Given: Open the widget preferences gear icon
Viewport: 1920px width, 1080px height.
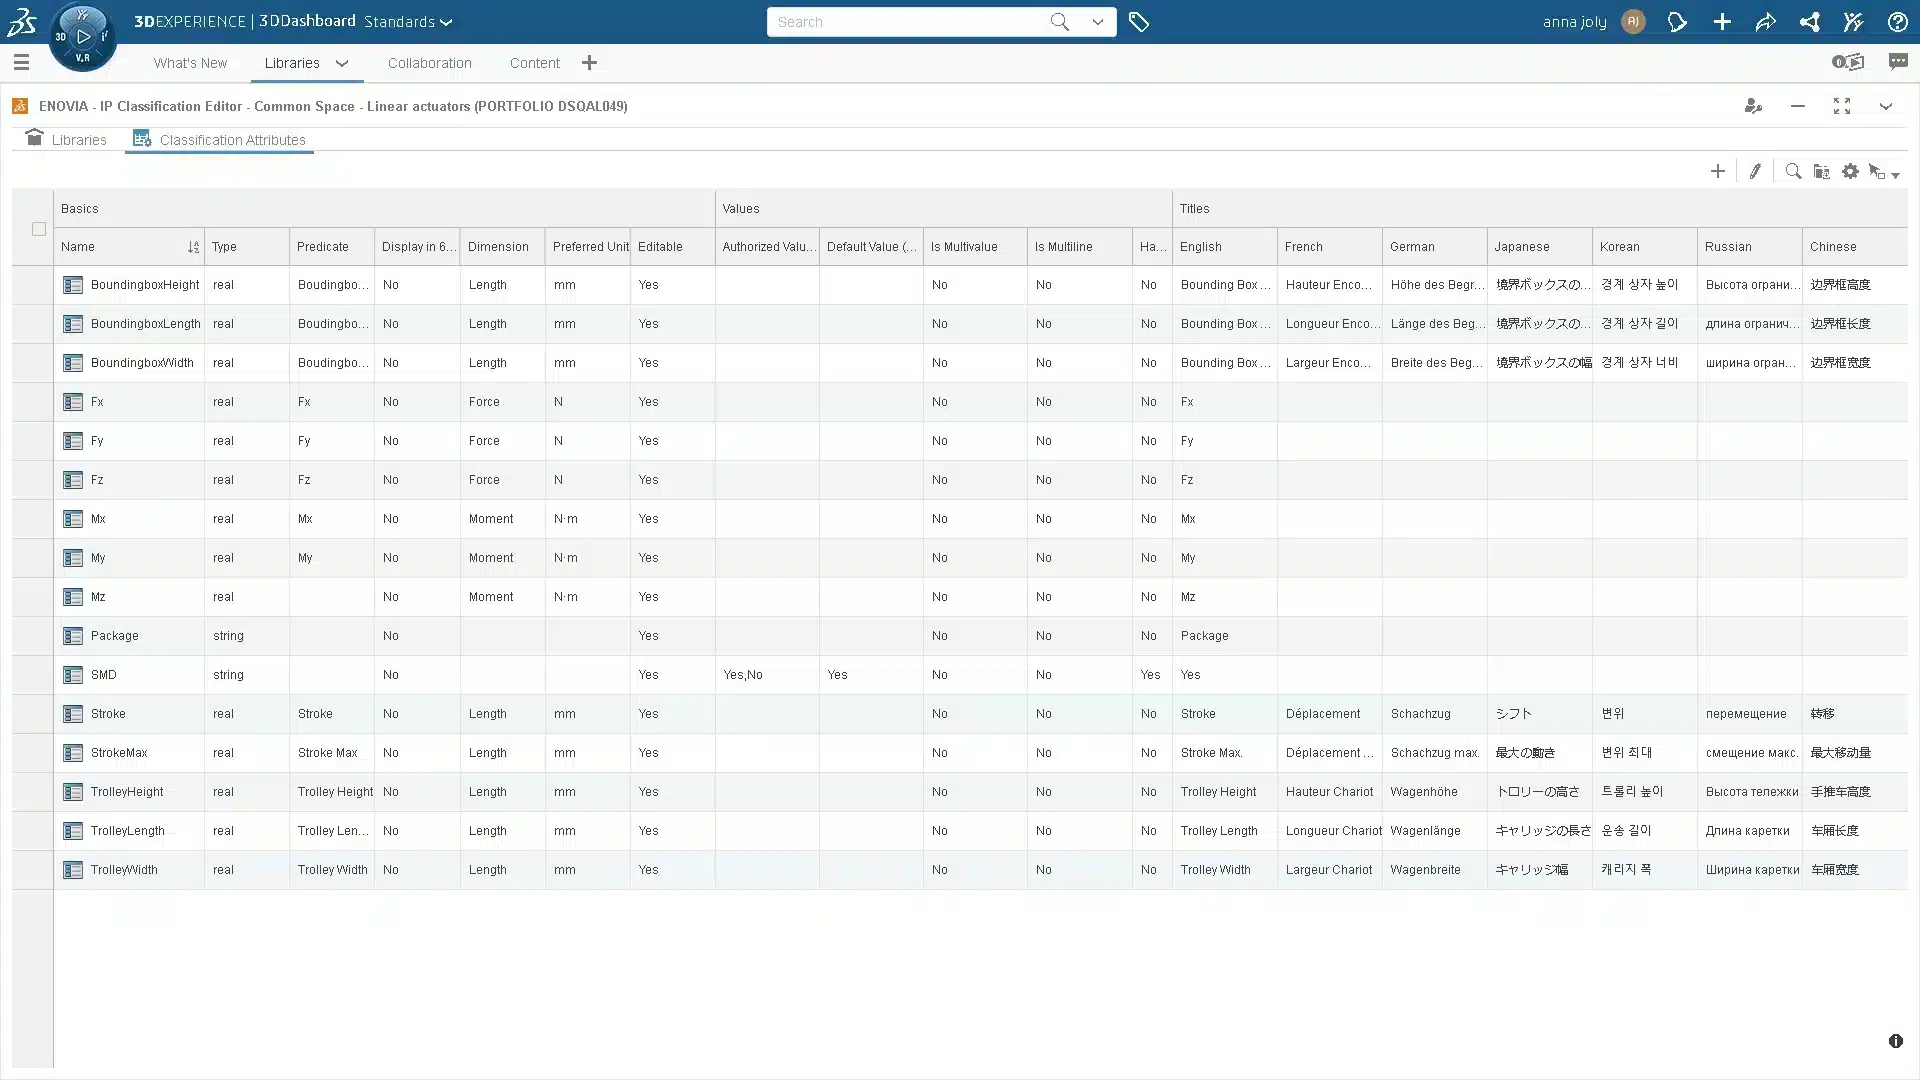Looking at the screenshot, I should [1850, 171].
